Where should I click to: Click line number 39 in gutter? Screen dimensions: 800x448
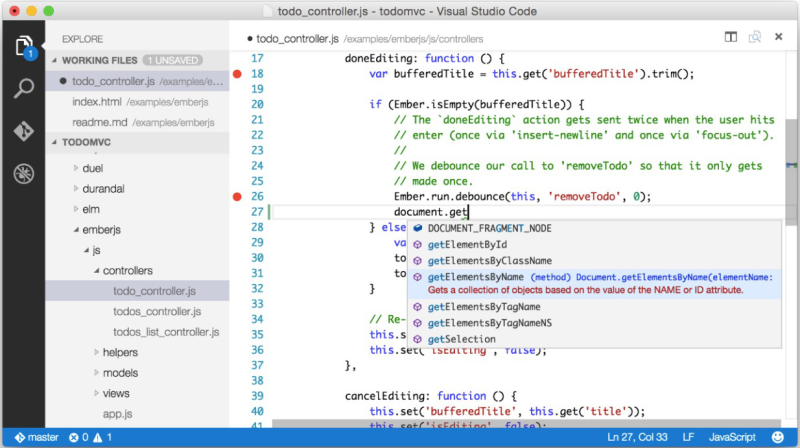pos(257,396)
